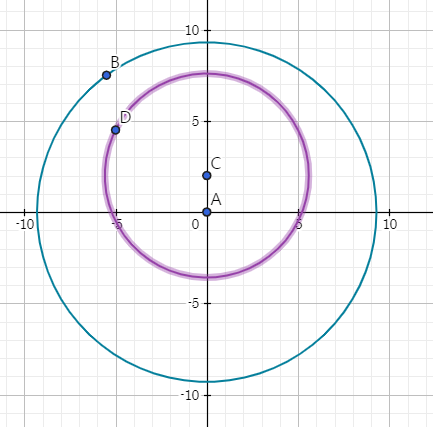Viewport: 433px width, 427px height.
Task: Click the positive y-axis label 5
Action: (195, 122)
